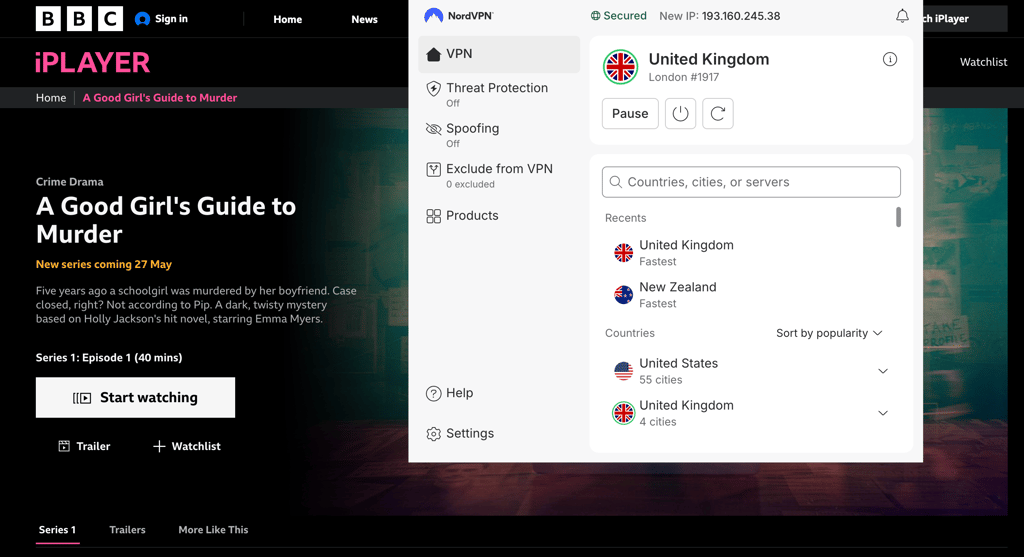Add programme to Watchlist with plus button
The image size is (1024, 557).
tap(187, 446)
